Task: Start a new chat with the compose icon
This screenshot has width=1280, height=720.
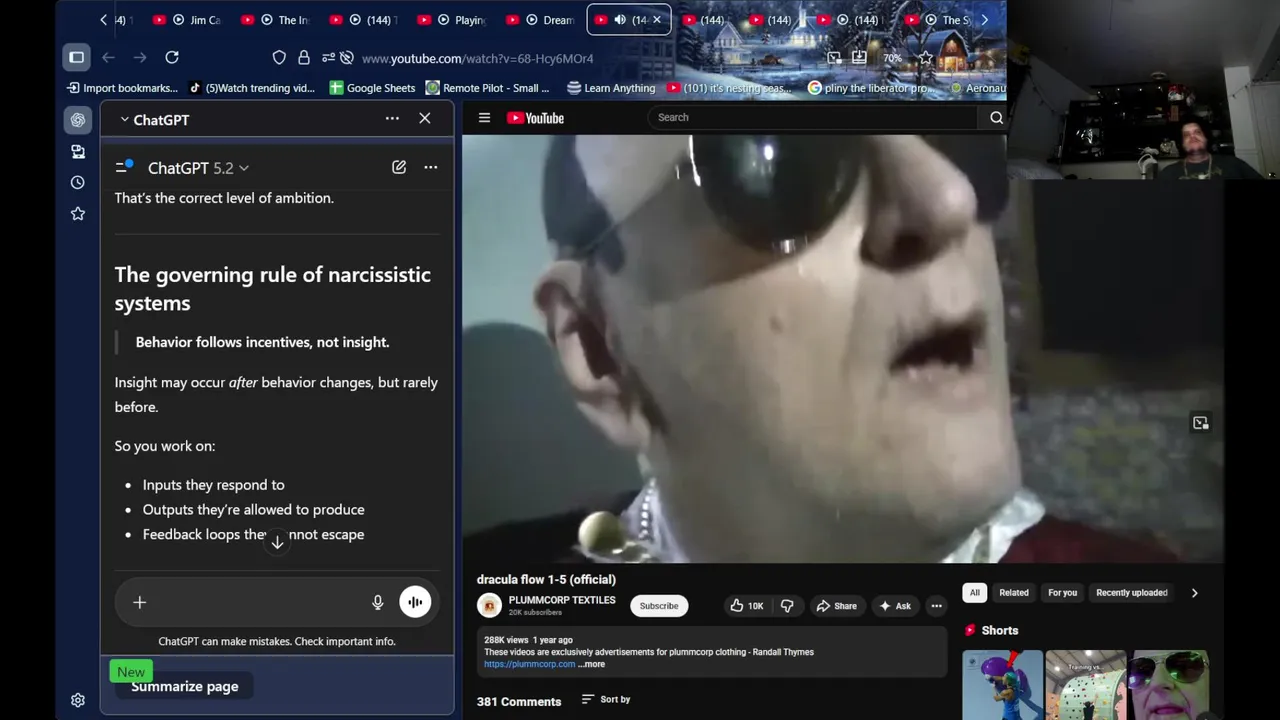Action: pyautogui.click(x=399, y=167)
